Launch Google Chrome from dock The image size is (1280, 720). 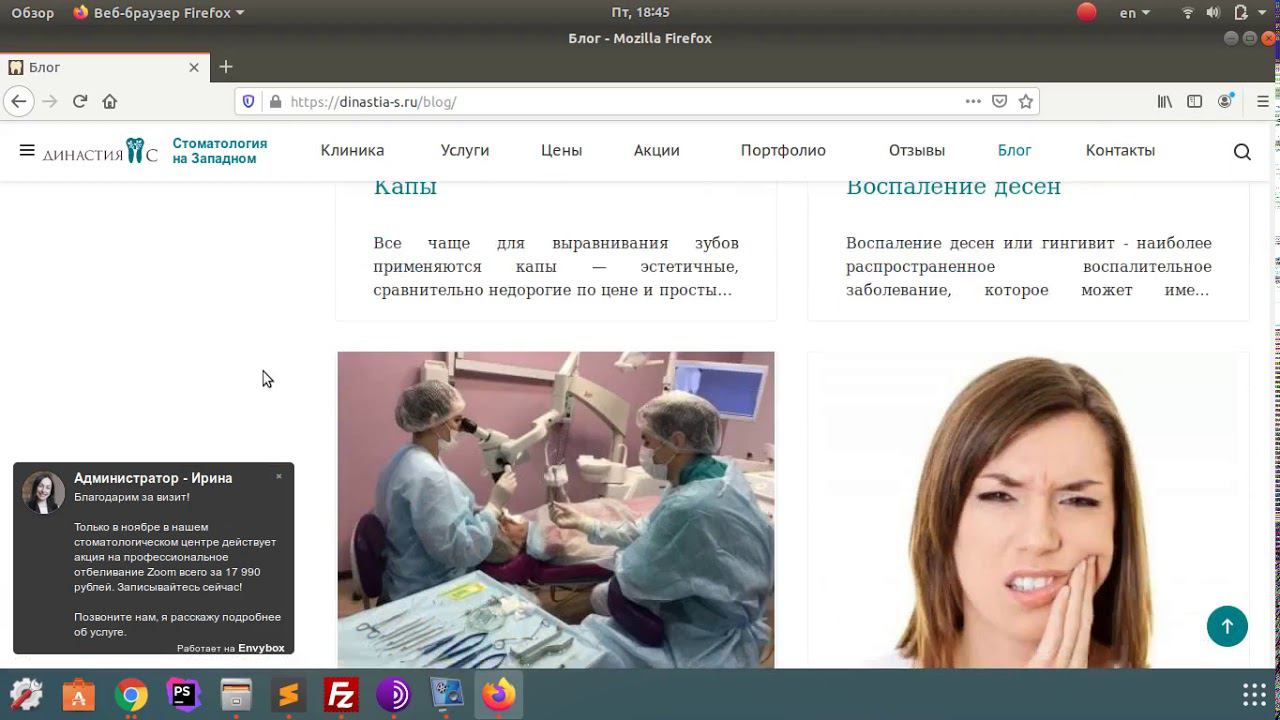(131, 694)
